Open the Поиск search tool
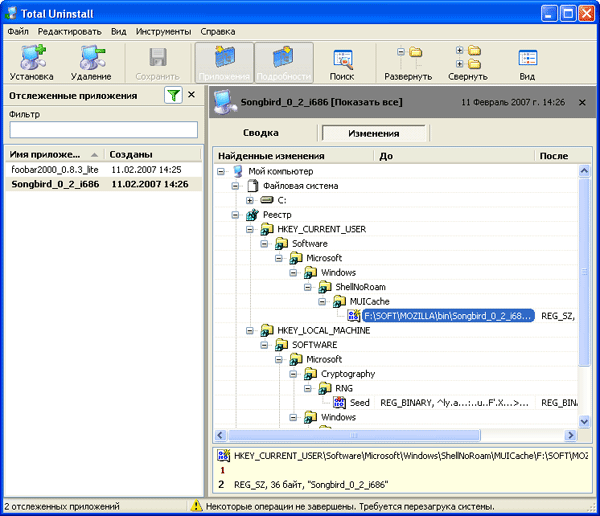 [342, 63]
